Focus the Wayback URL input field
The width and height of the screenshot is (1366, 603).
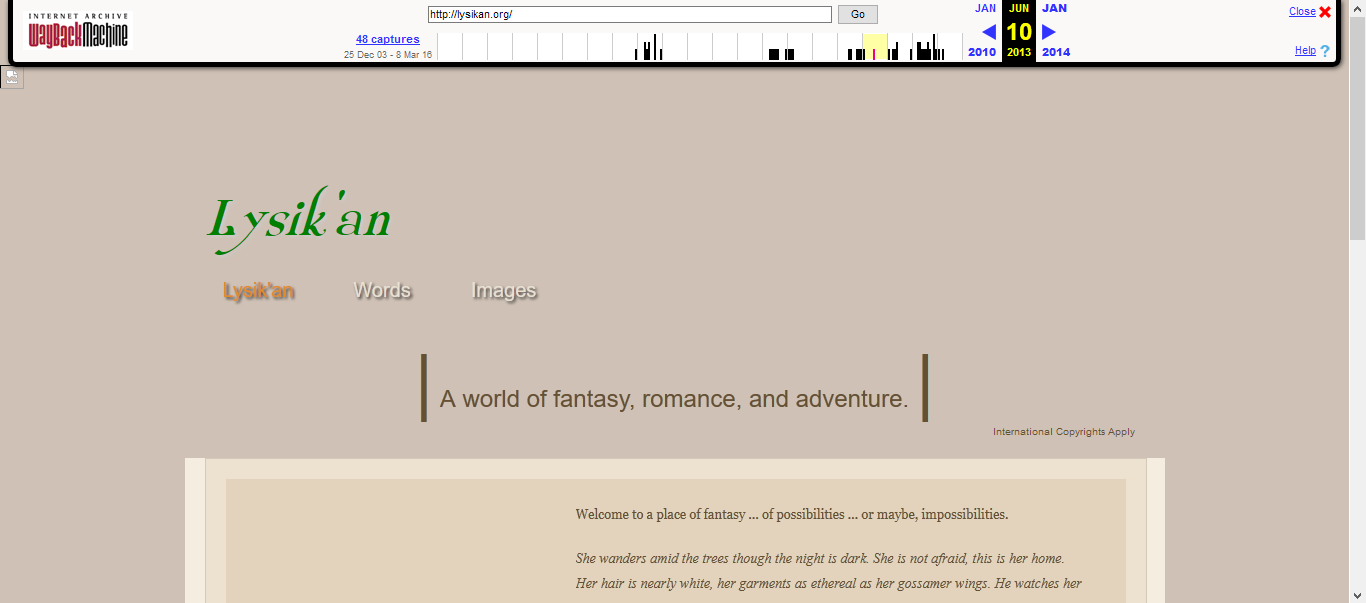[630, 14]
